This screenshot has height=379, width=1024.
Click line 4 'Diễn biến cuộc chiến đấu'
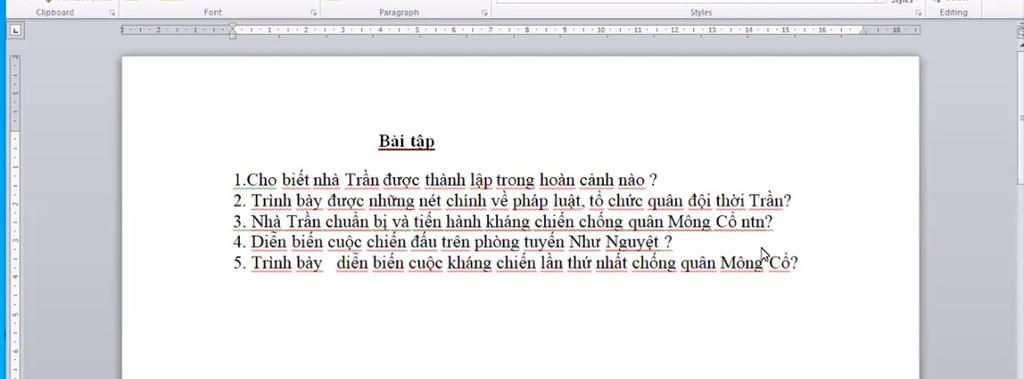click(453, 242)
